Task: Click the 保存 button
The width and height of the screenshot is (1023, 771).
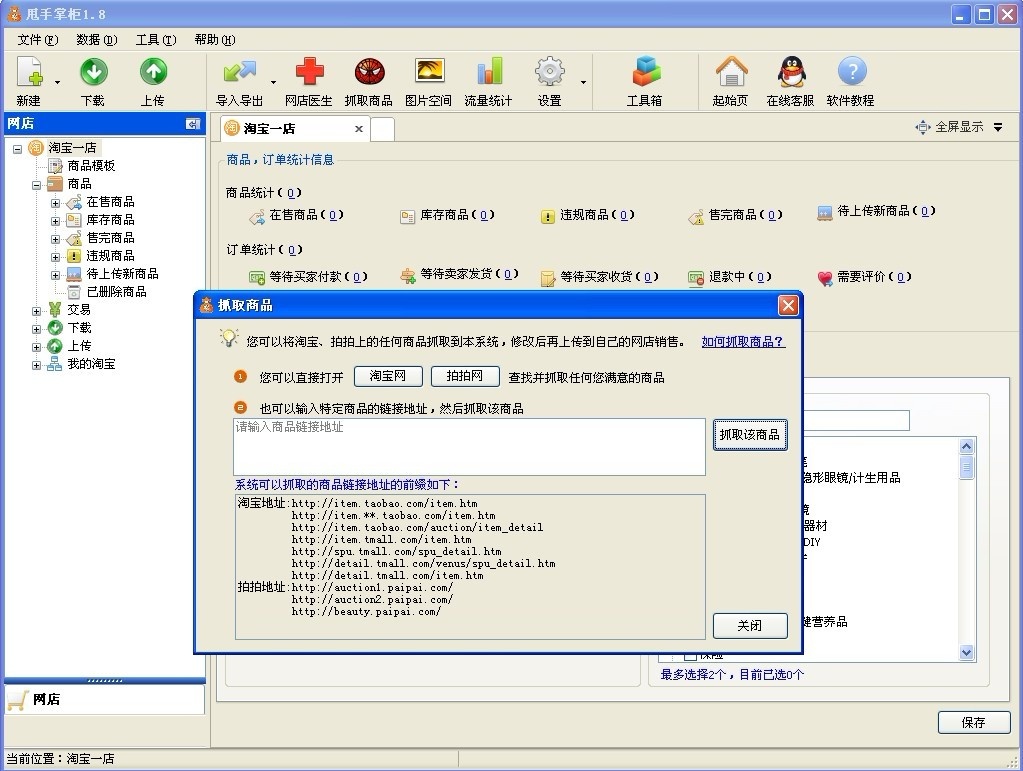Action: tap(974, 722)
